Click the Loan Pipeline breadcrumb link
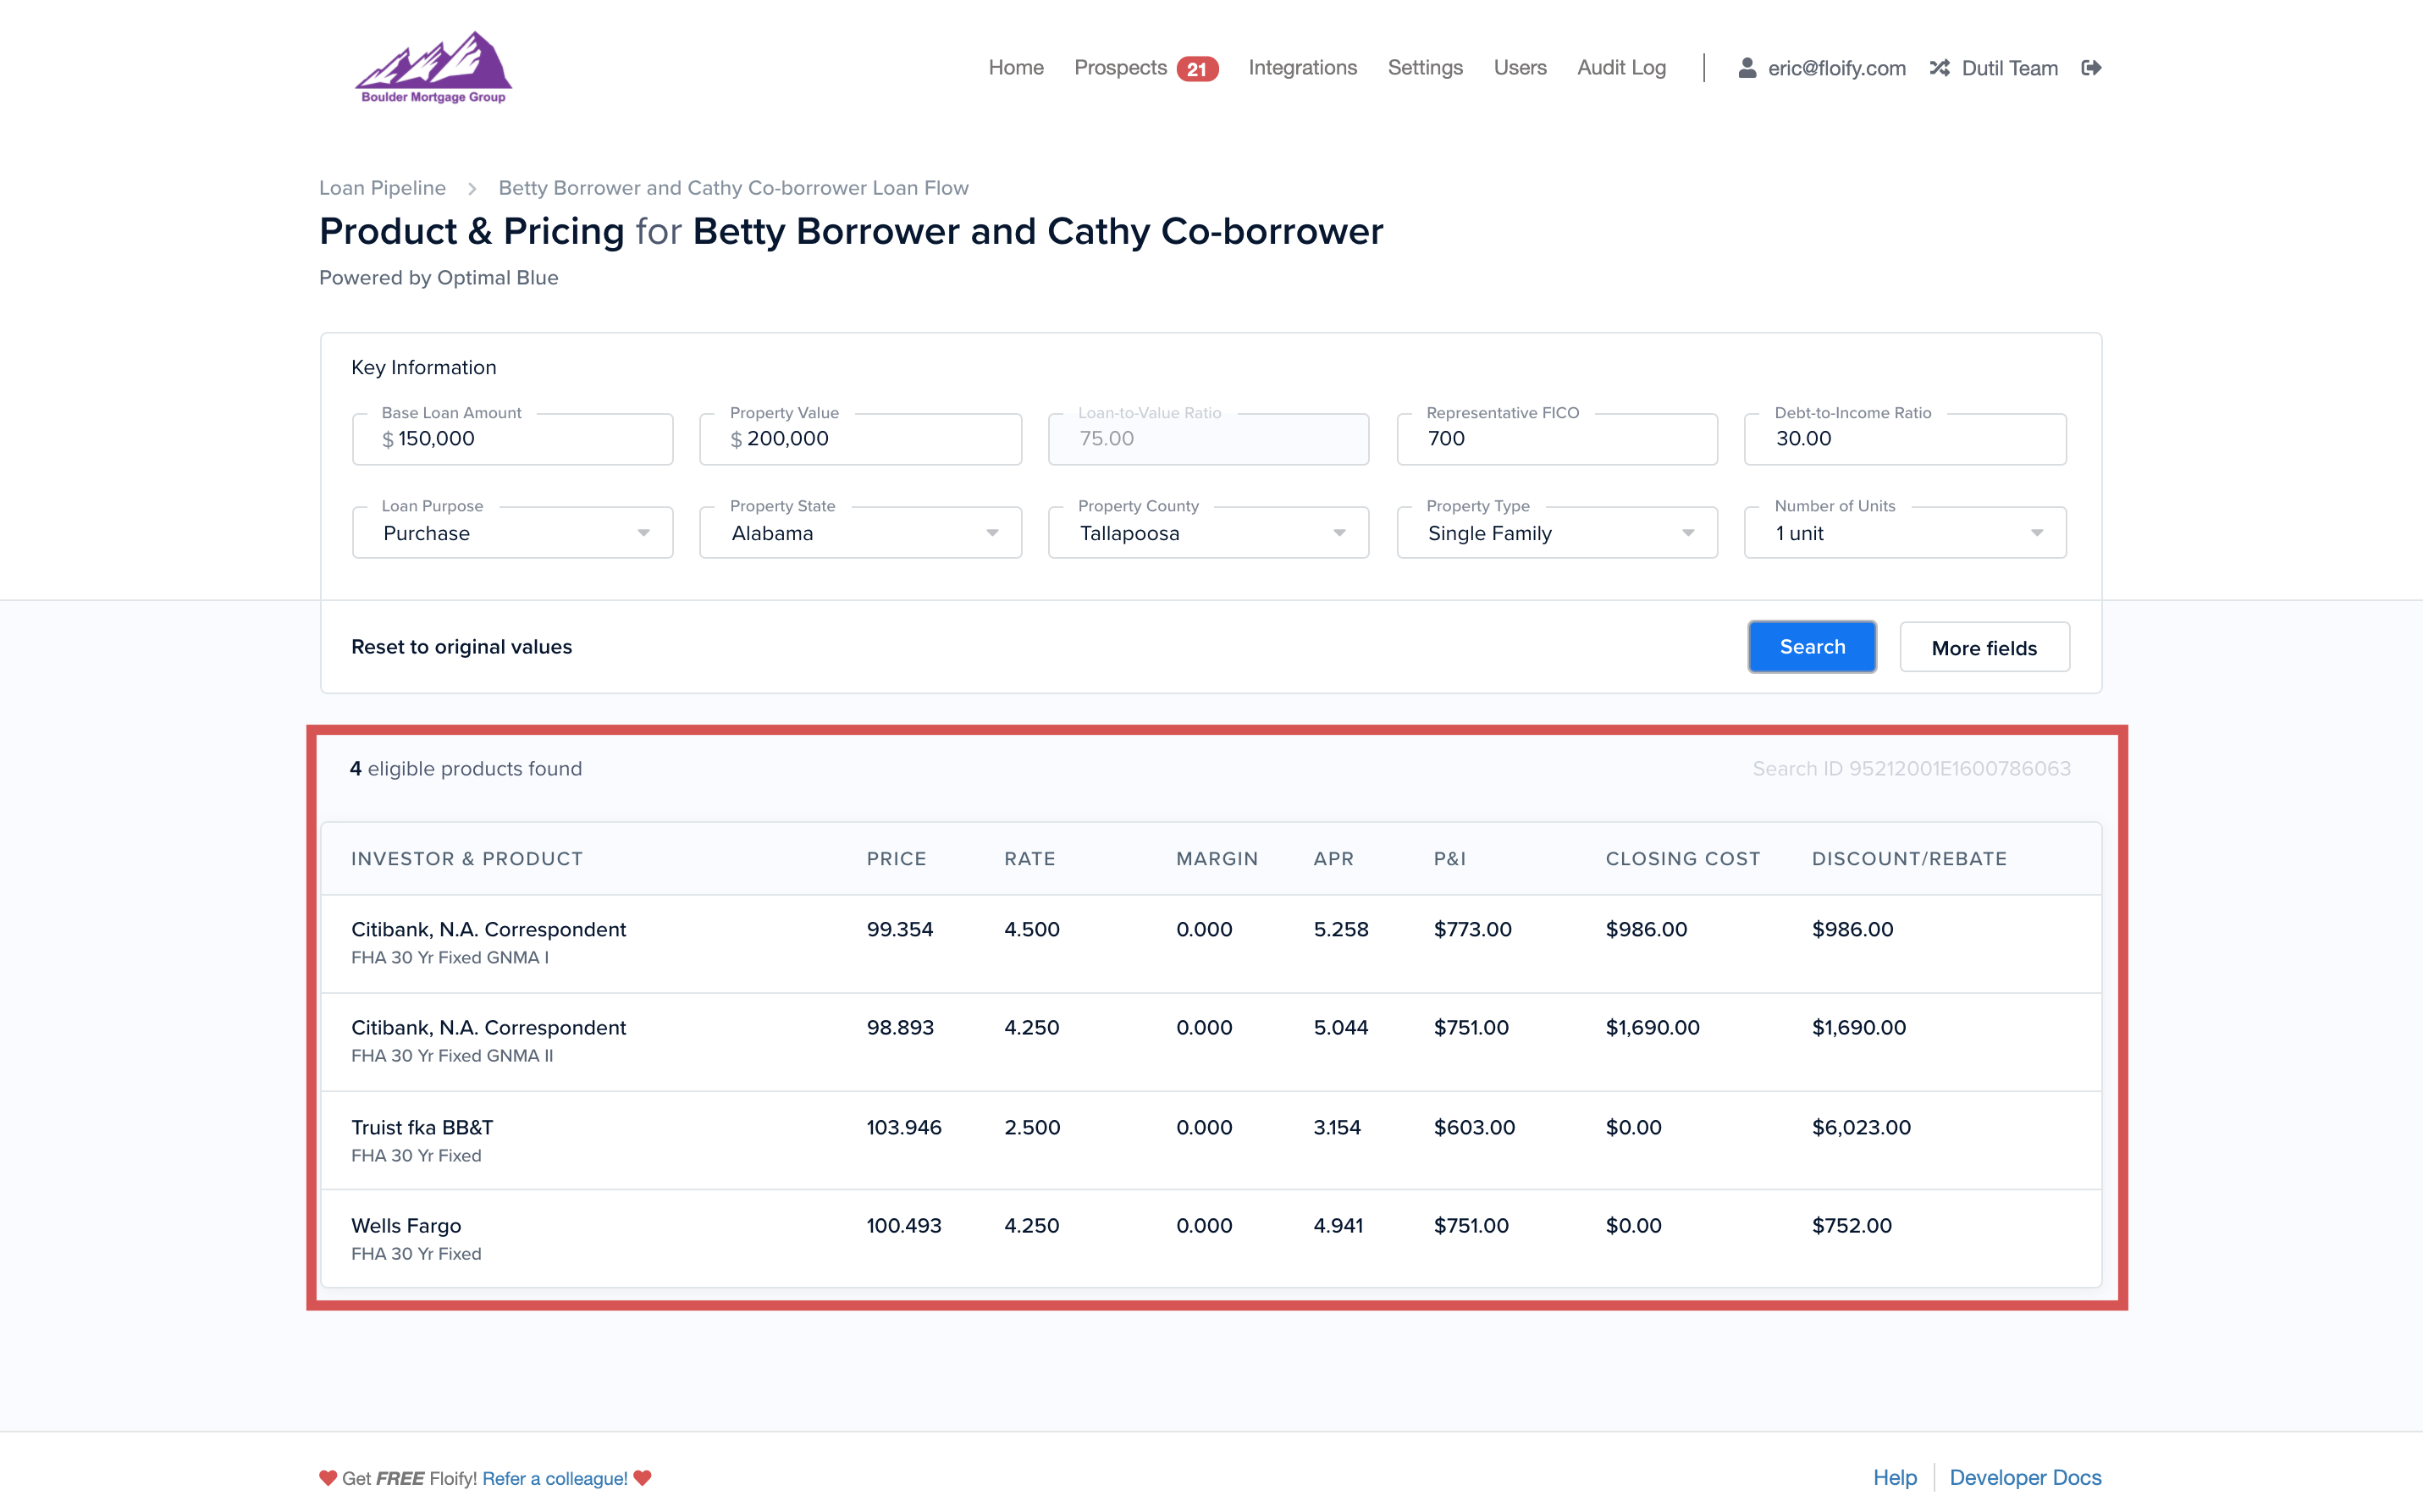The width and height of the screenshot is (2423, 1512). [x=382, y=187]
